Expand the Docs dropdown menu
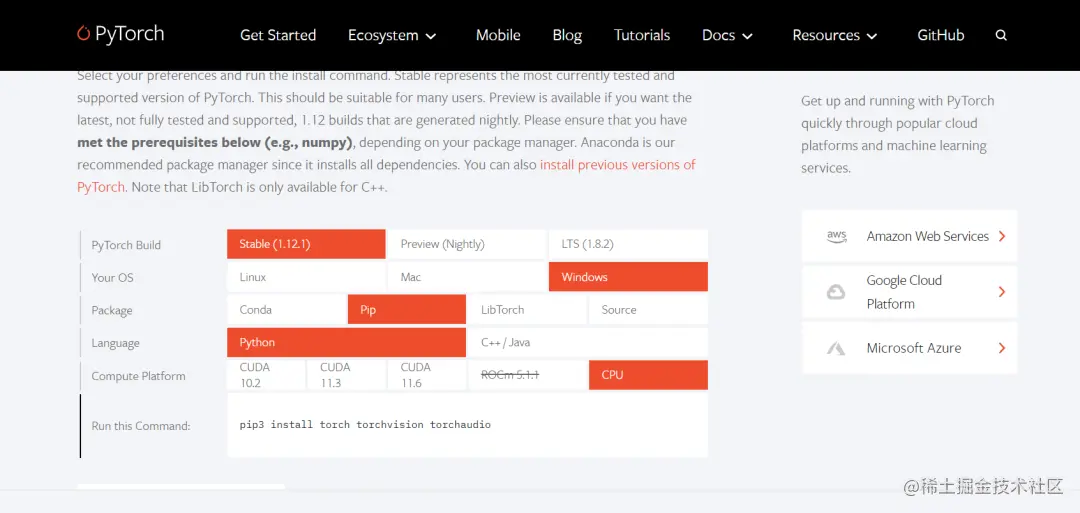The image size is (1080, 513). [x=727, y=35]
